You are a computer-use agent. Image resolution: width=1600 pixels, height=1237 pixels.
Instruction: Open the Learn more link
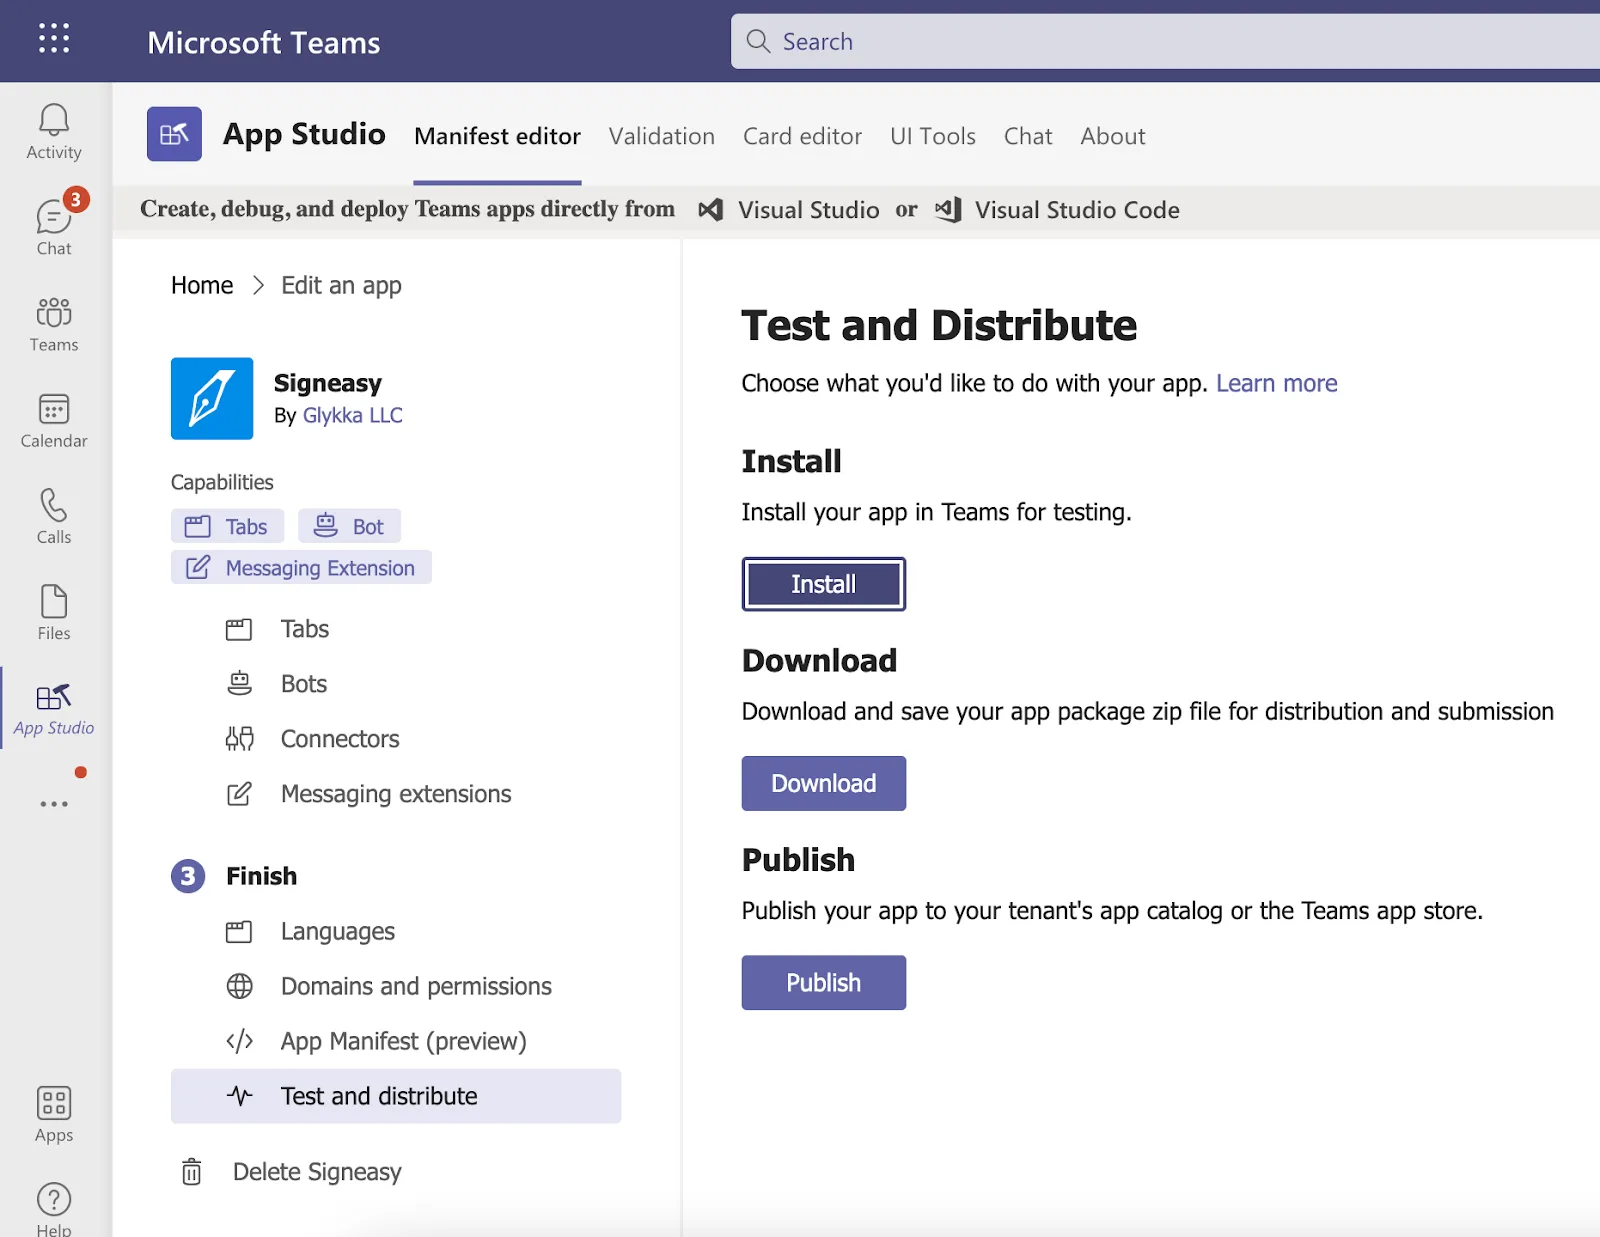pyautogui.click(x=1277, y=383)
